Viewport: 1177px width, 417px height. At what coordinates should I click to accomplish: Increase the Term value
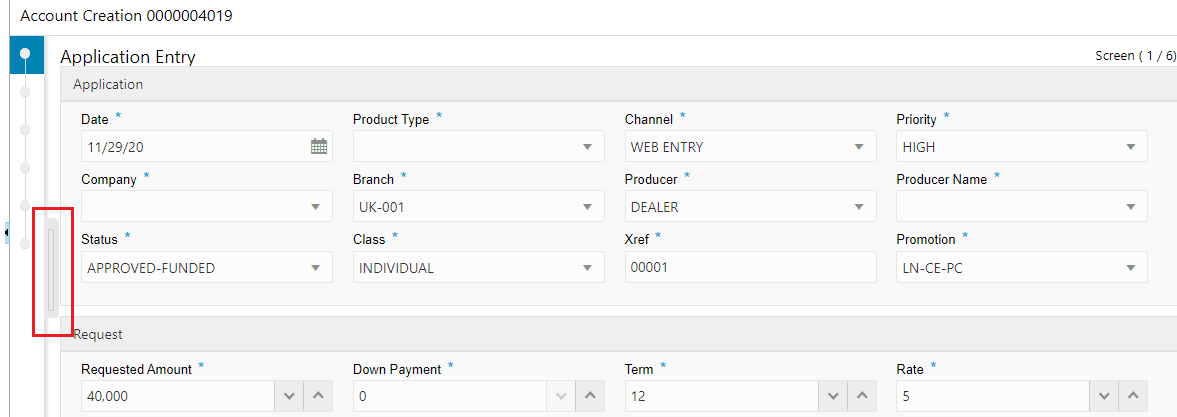point(862,395)
